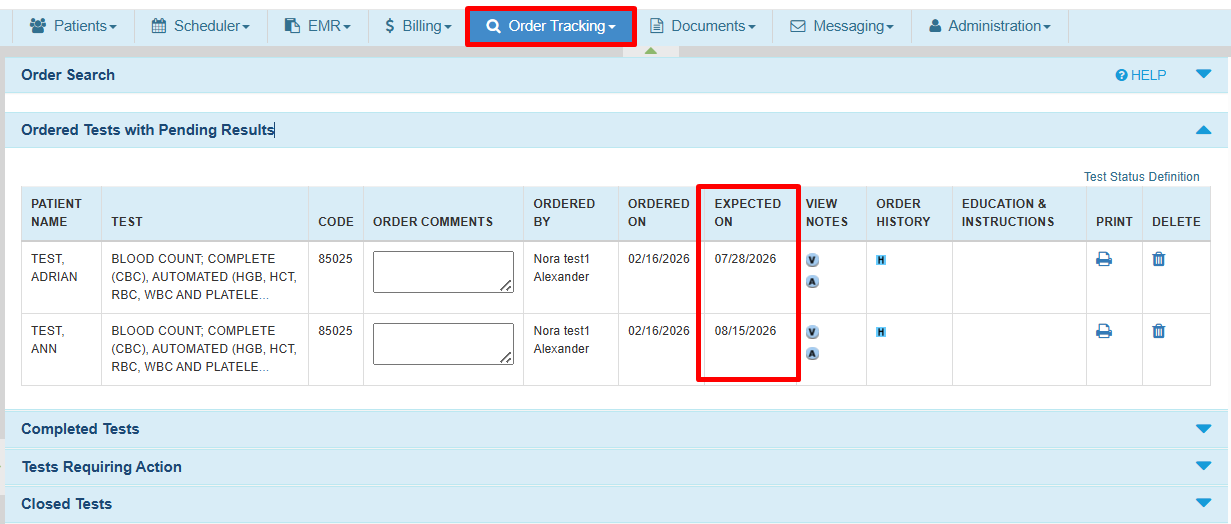Expand the Closed Tests section
Screen dimensions: 1231x524
[1203, 503]
